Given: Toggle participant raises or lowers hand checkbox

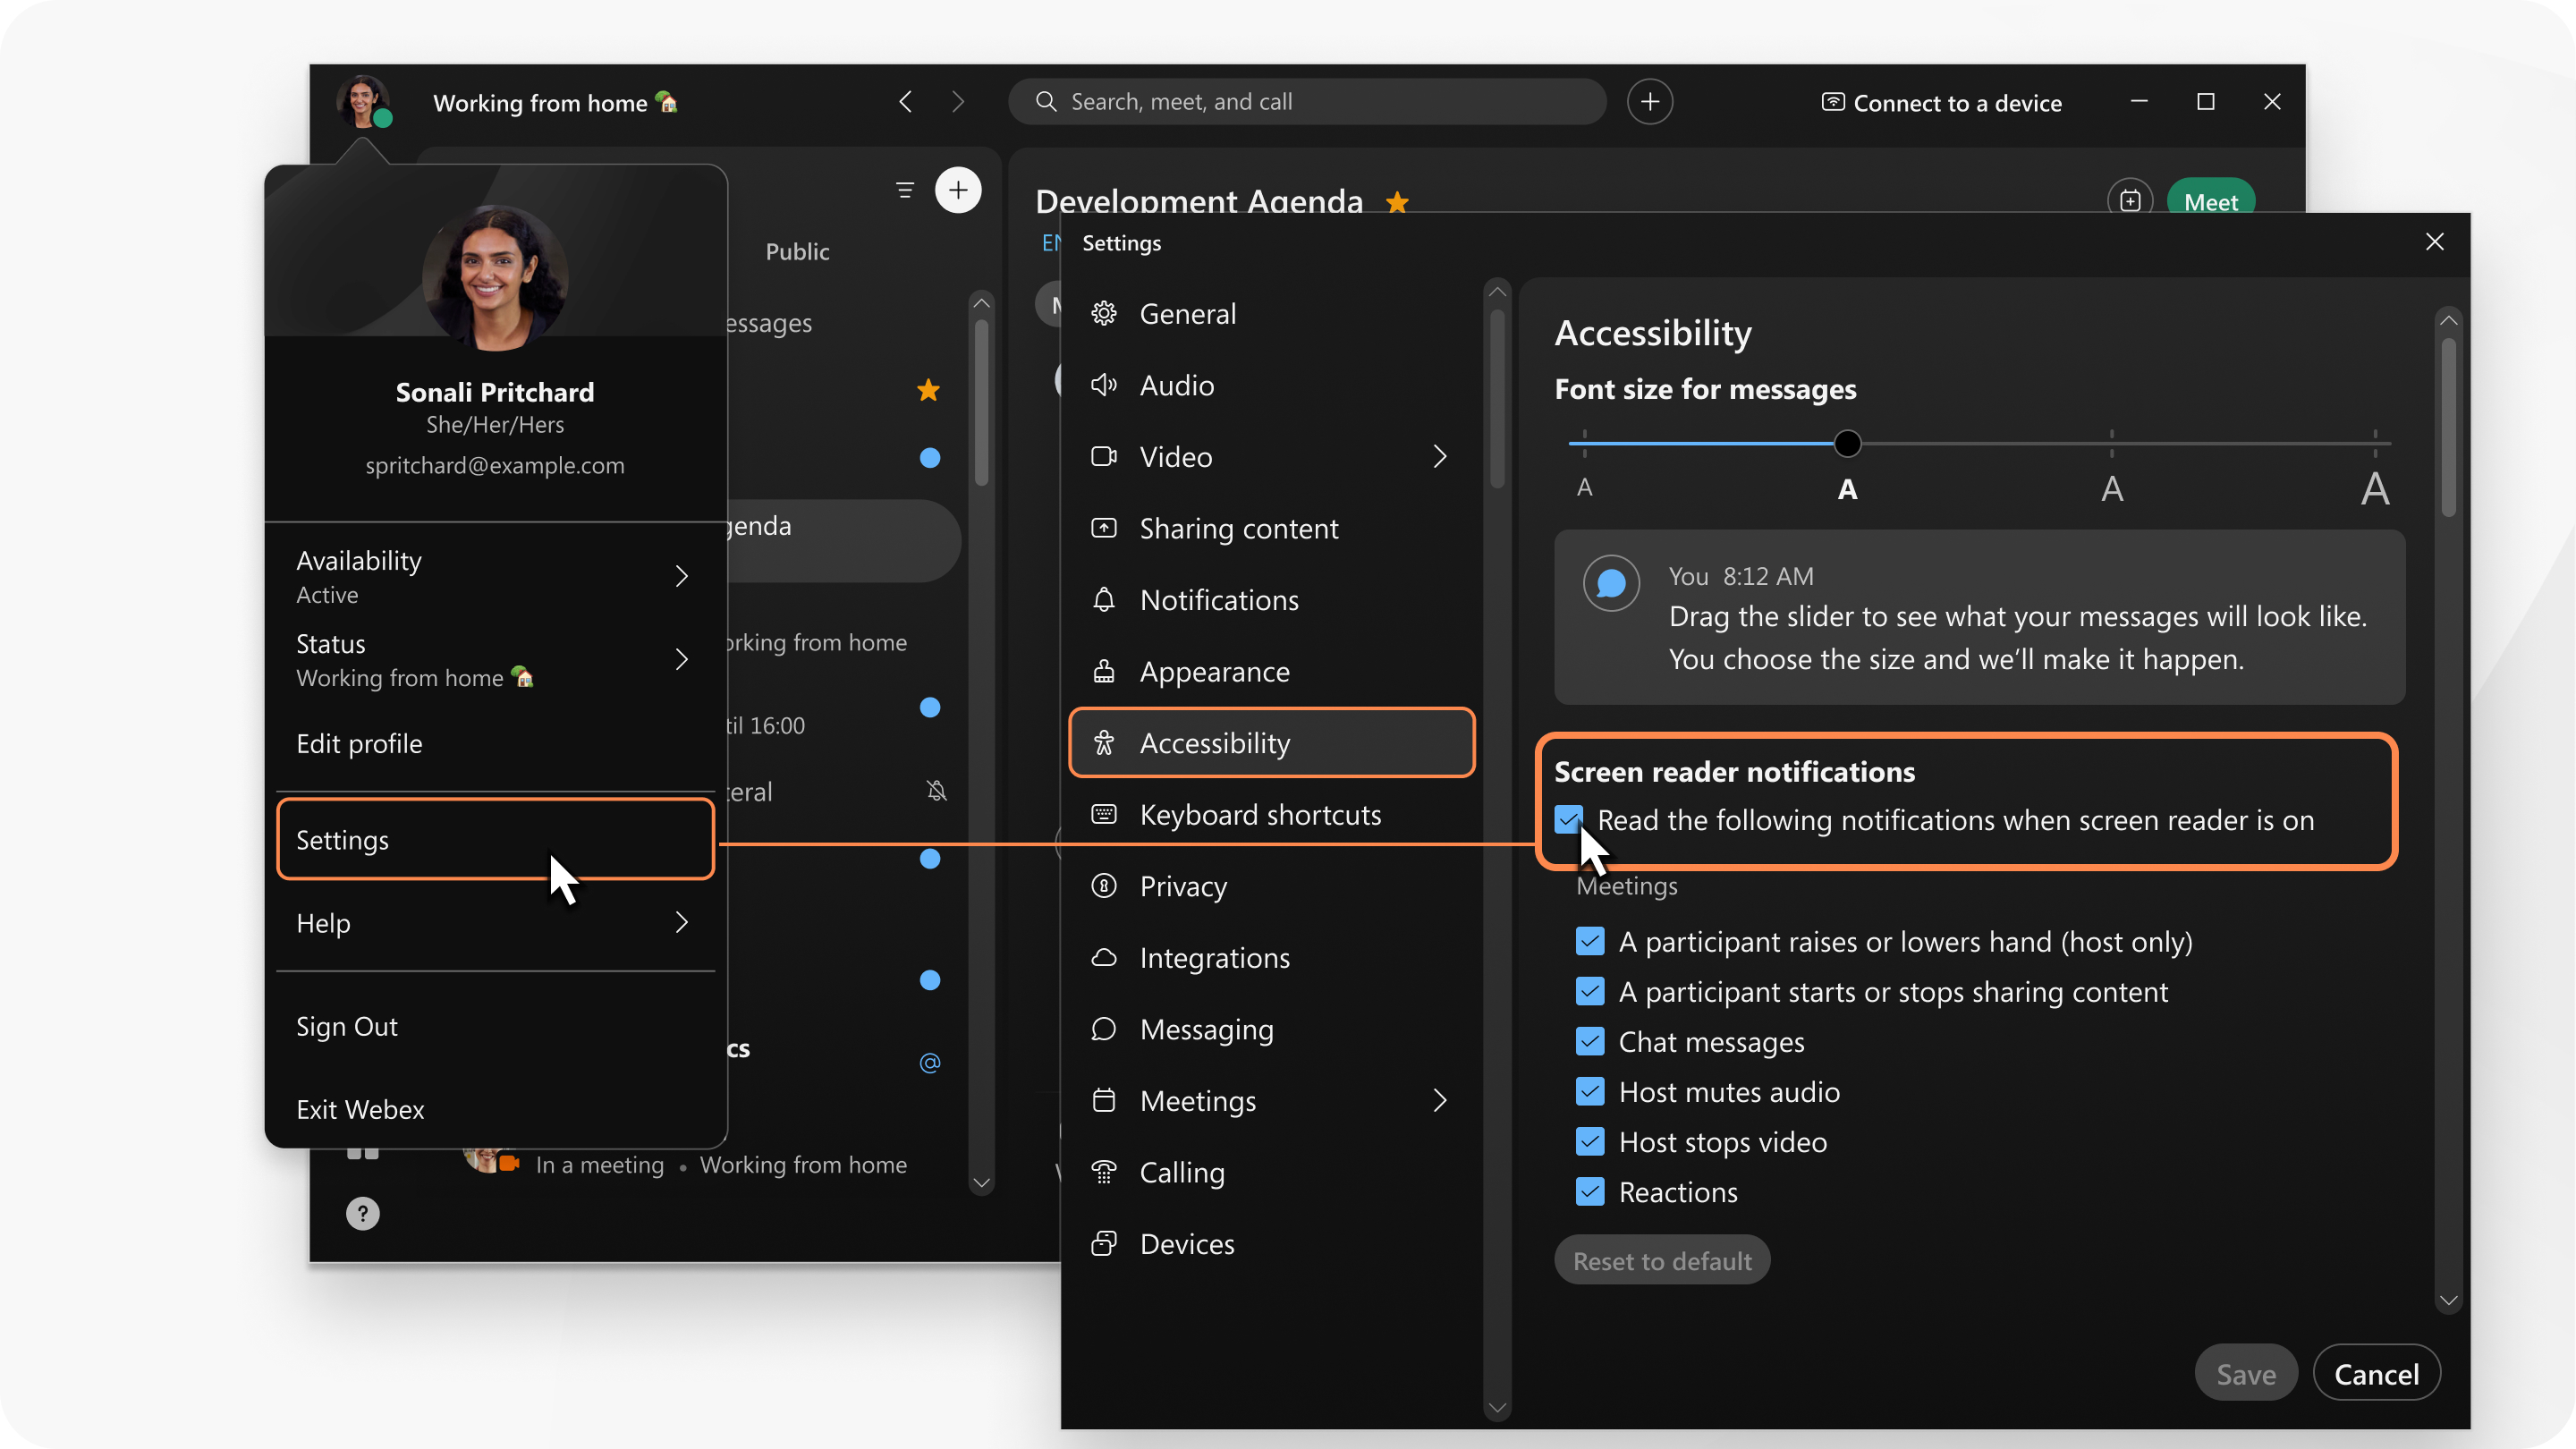Looking at the screenshot, I should tap(1589, 942).
